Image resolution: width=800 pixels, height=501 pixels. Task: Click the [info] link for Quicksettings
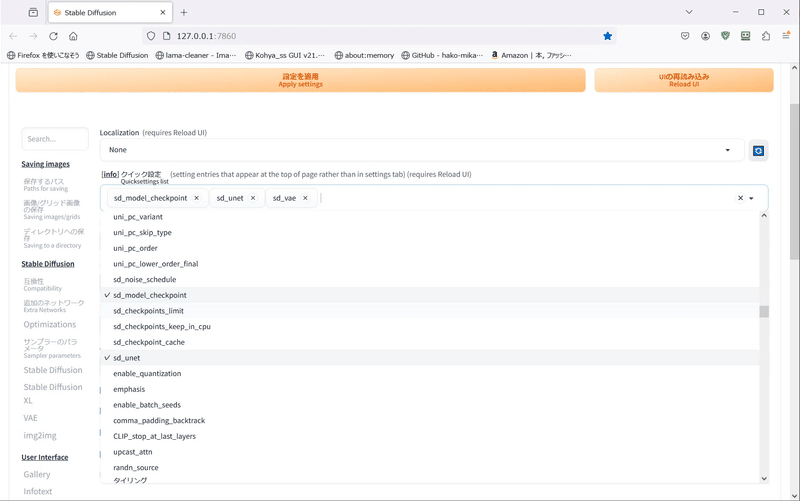point(110,174)
